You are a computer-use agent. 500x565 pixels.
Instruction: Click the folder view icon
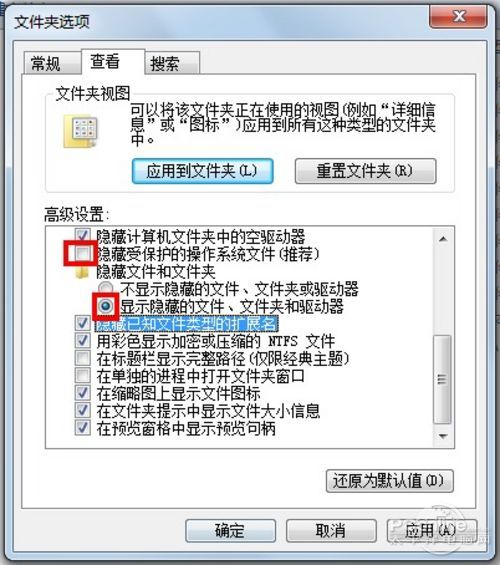pos(80,131)
